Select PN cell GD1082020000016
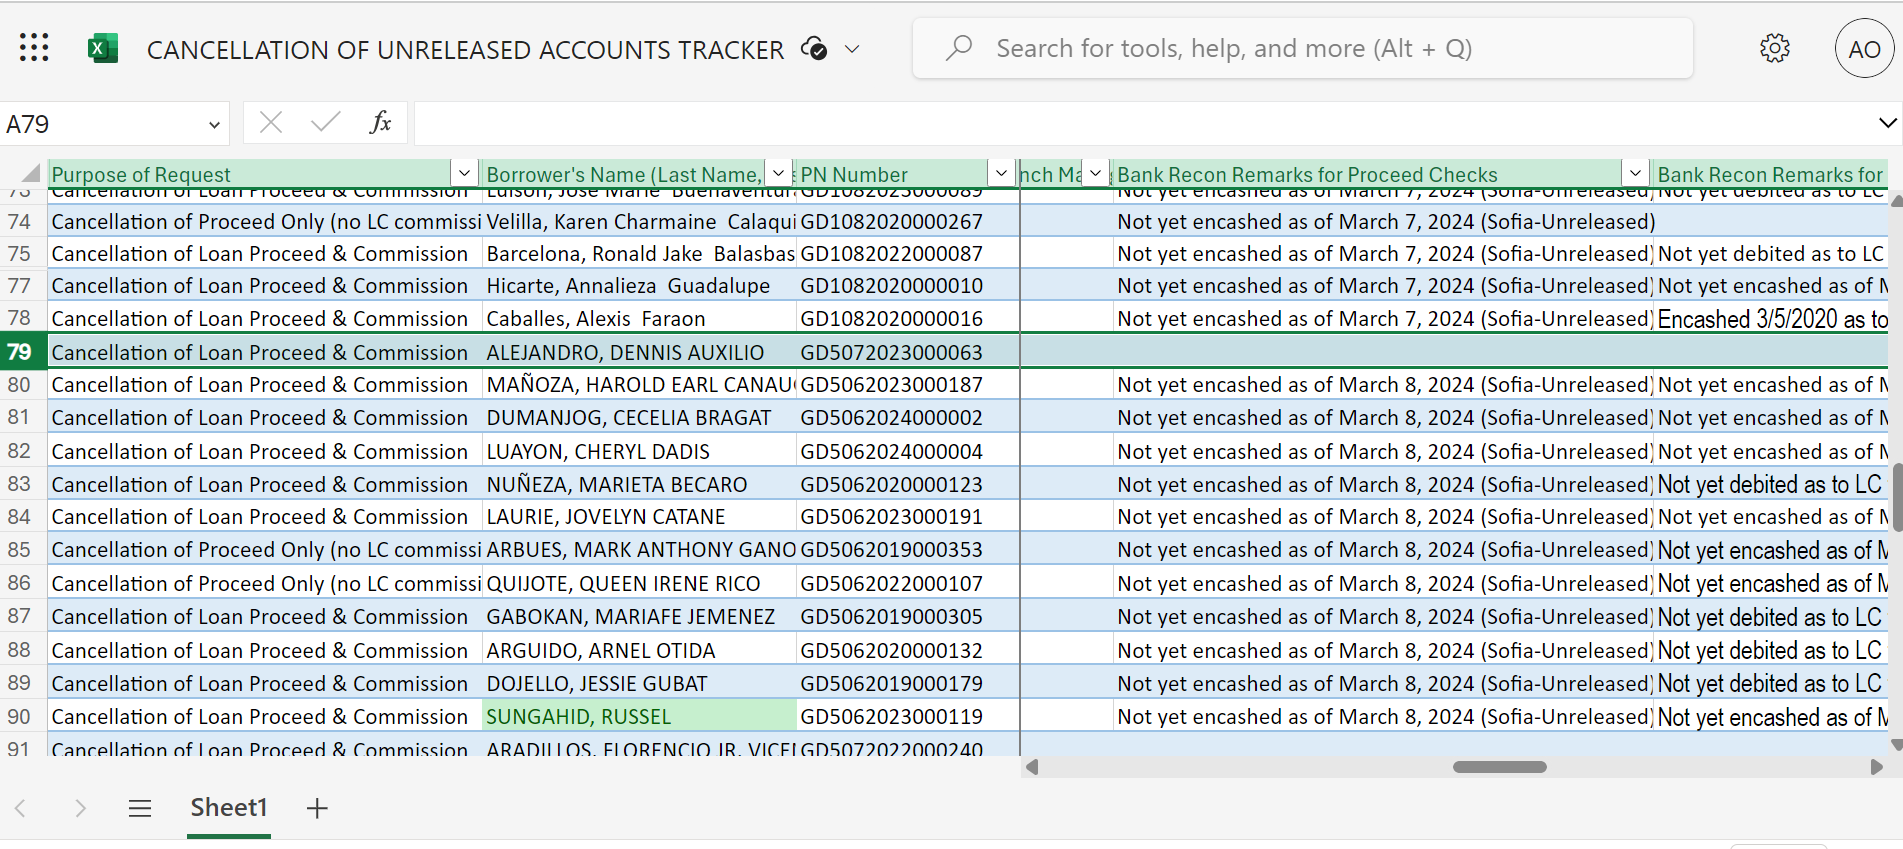Viewport: 1903px width, 849px height. (x=907, y=319)
